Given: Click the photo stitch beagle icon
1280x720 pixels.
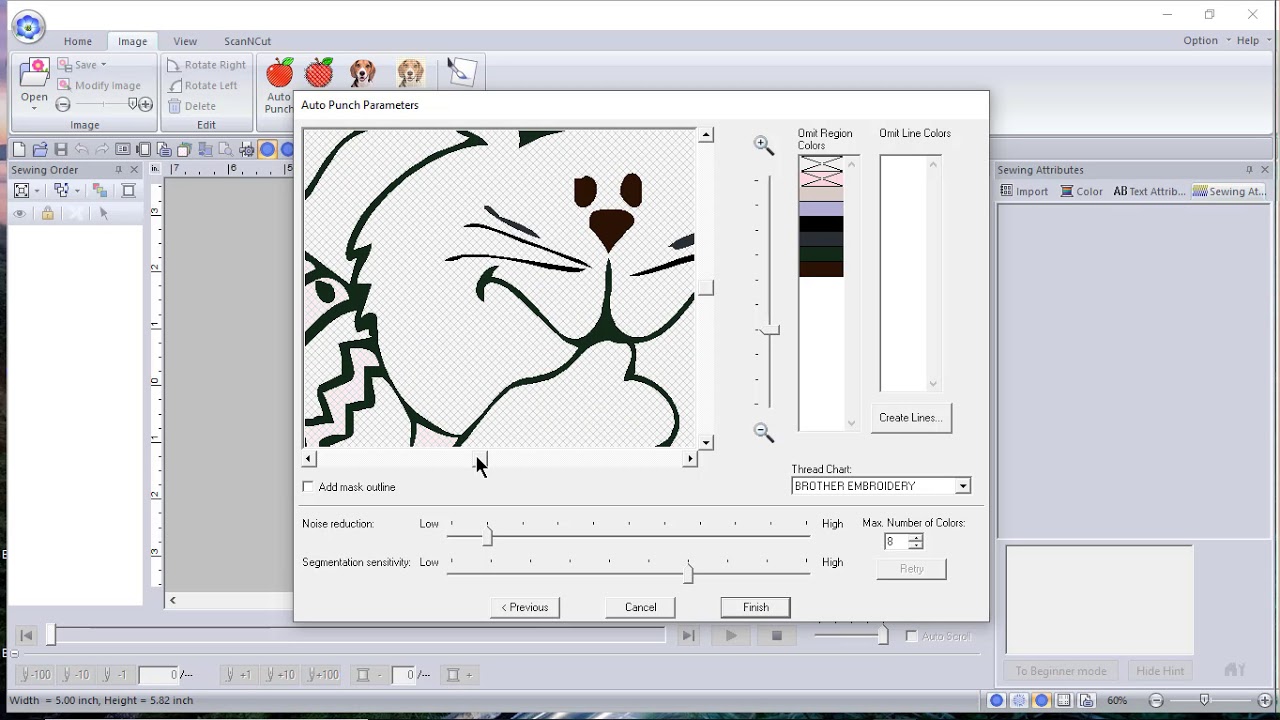Looking at the screenshot, I should click(x=363, y=72).
